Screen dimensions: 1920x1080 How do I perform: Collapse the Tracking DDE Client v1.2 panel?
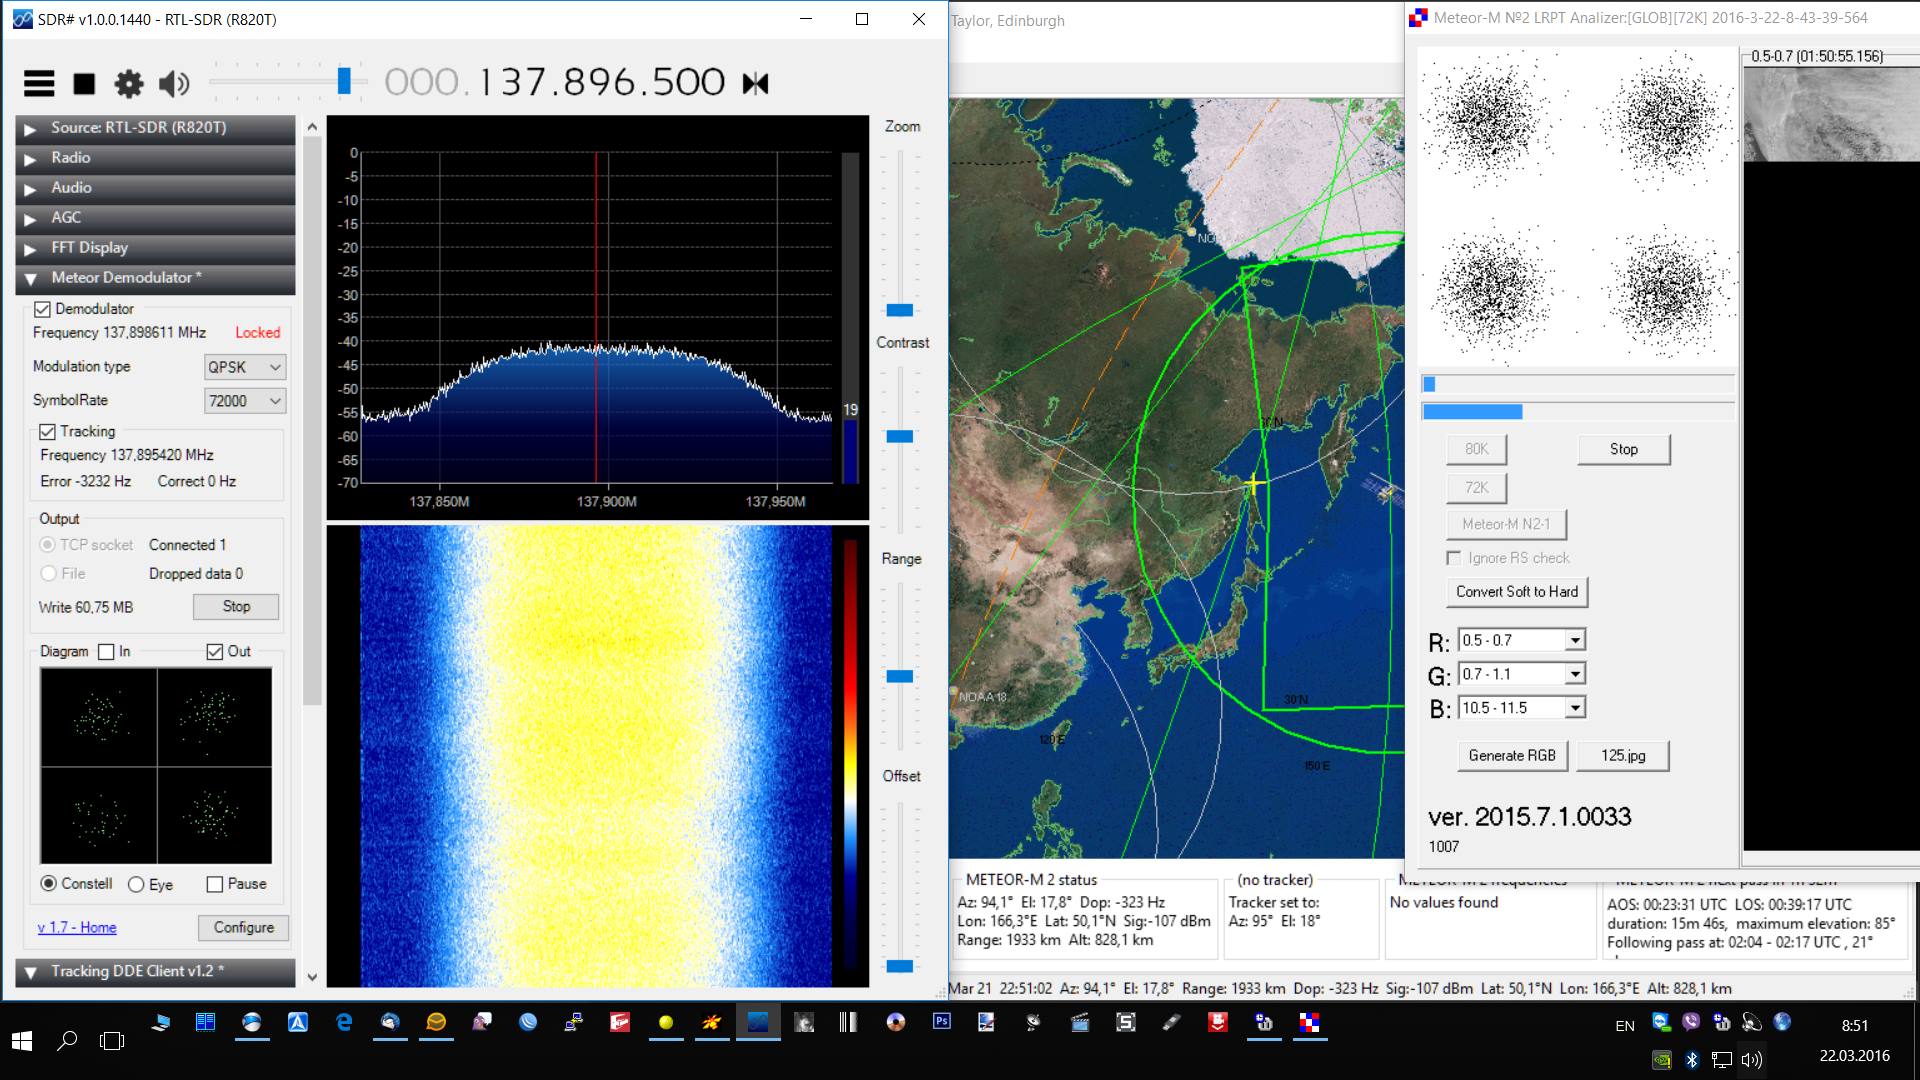[x=155, y=971]
